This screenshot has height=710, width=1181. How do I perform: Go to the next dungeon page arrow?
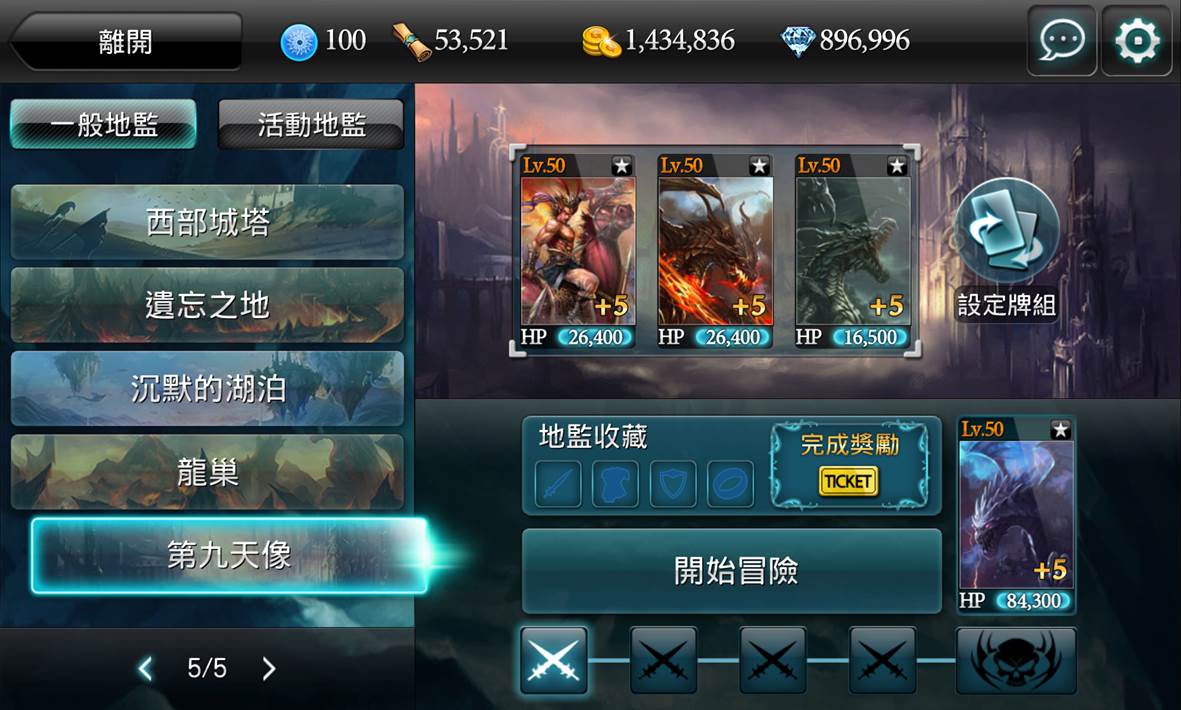coord(269,668)
